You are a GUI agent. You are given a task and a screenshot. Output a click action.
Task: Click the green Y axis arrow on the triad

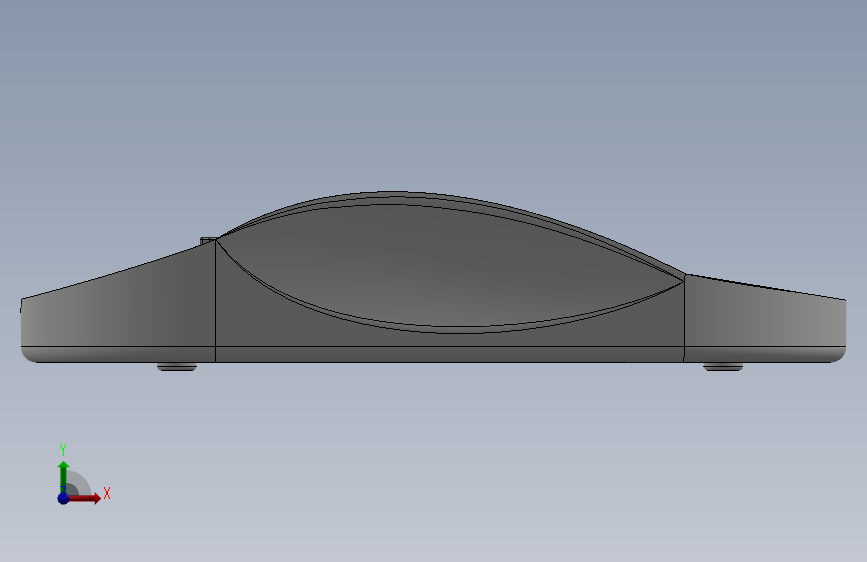point(63,476)
